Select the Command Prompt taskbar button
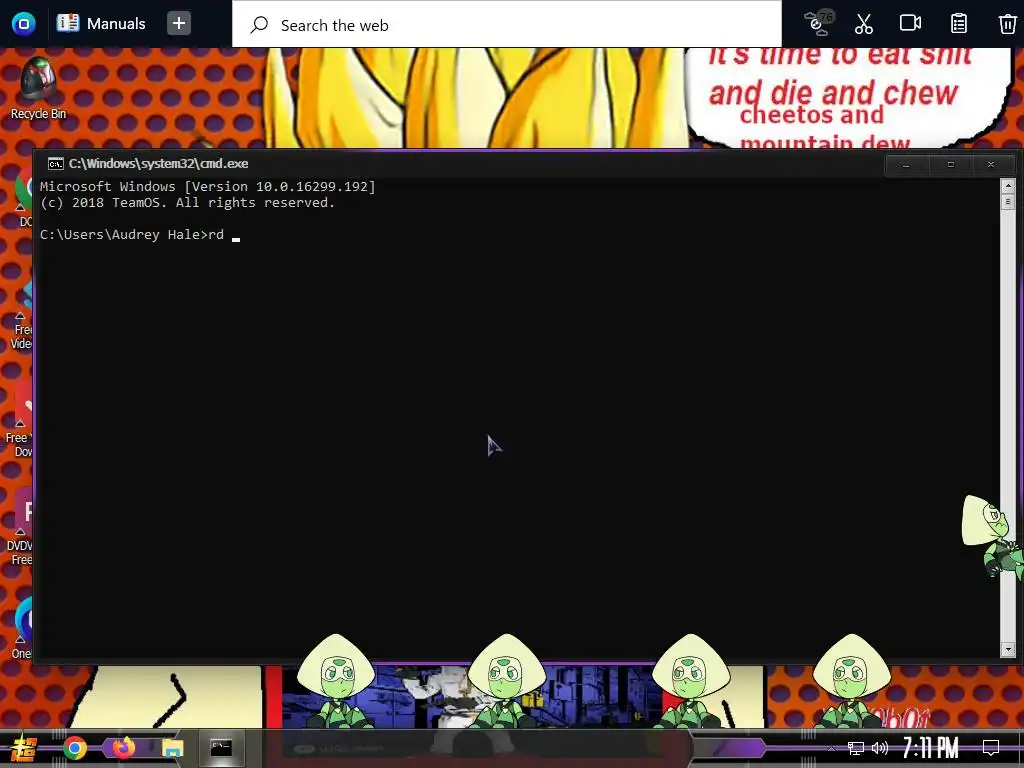The width and height of the screenshot is (1024, 768). (x=221, y=748)
